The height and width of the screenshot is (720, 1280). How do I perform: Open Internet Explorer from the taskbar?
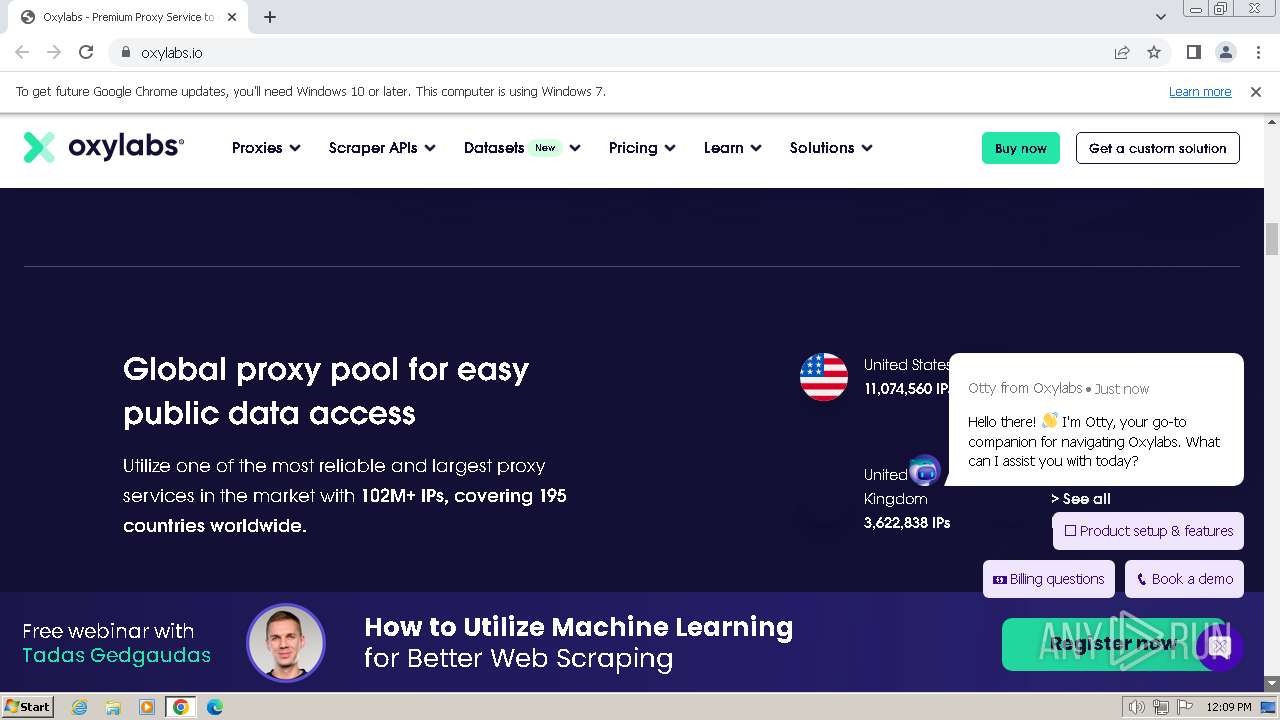point(80,707)
